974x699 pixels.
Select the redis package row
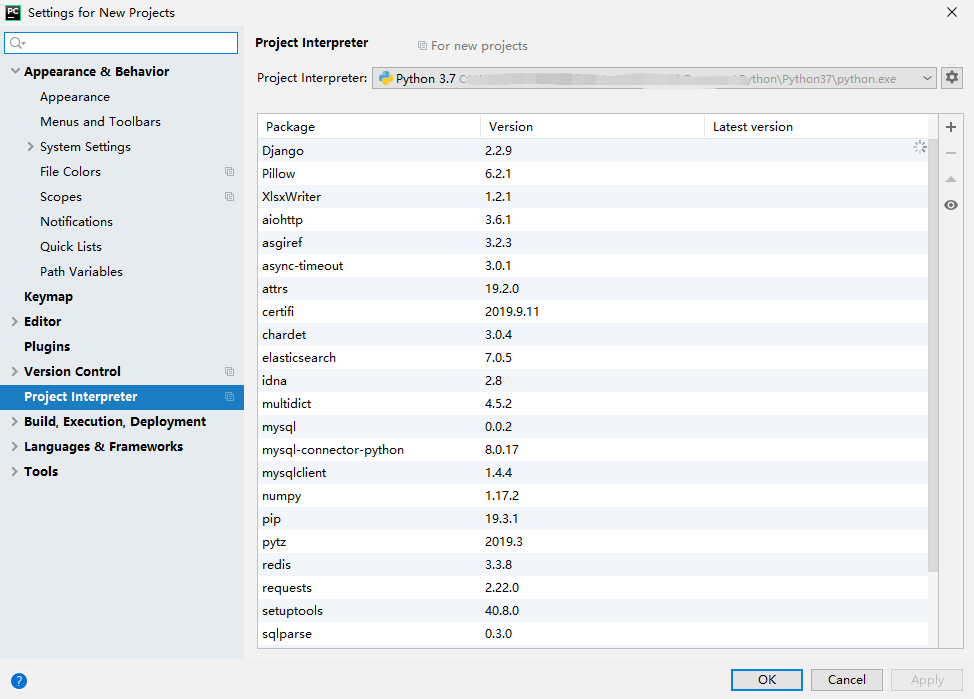(593, 564)
